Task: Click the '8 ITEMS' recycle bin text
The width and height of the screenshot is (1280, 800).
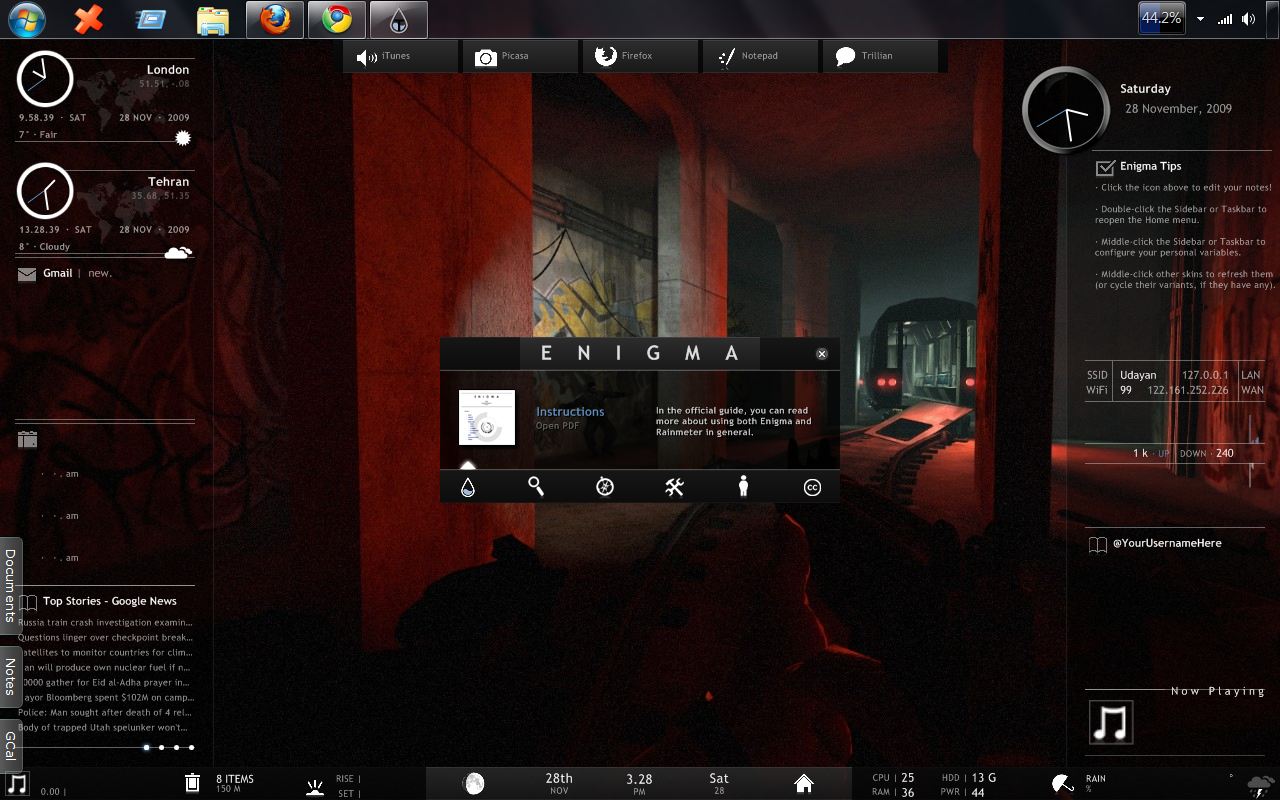Action: click(x=235, y=779)
